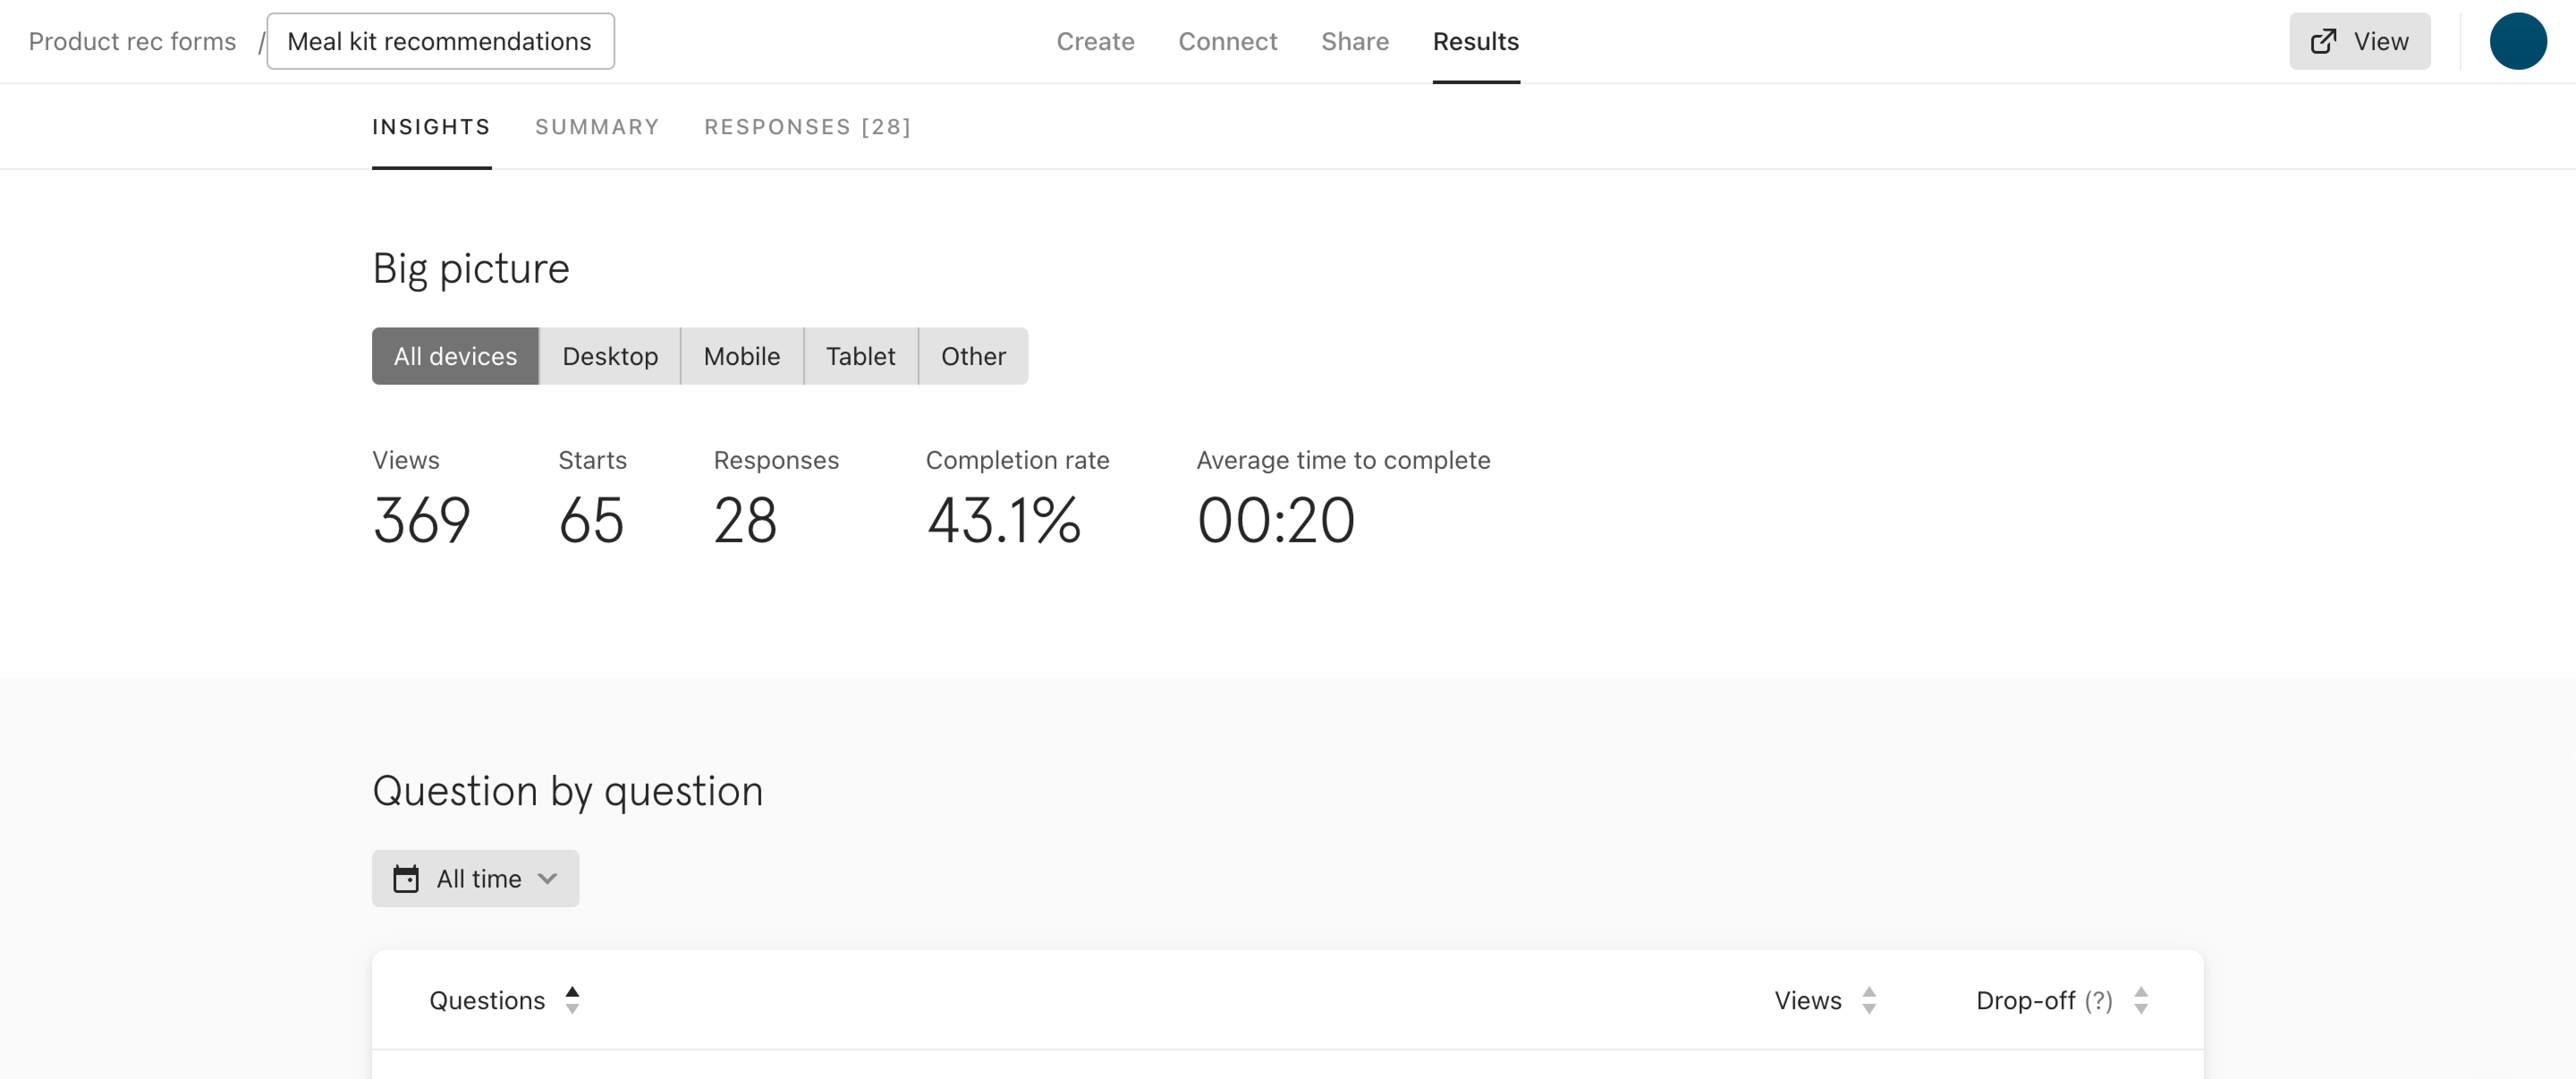Open the Summary sub-tab

pos(597,127)
